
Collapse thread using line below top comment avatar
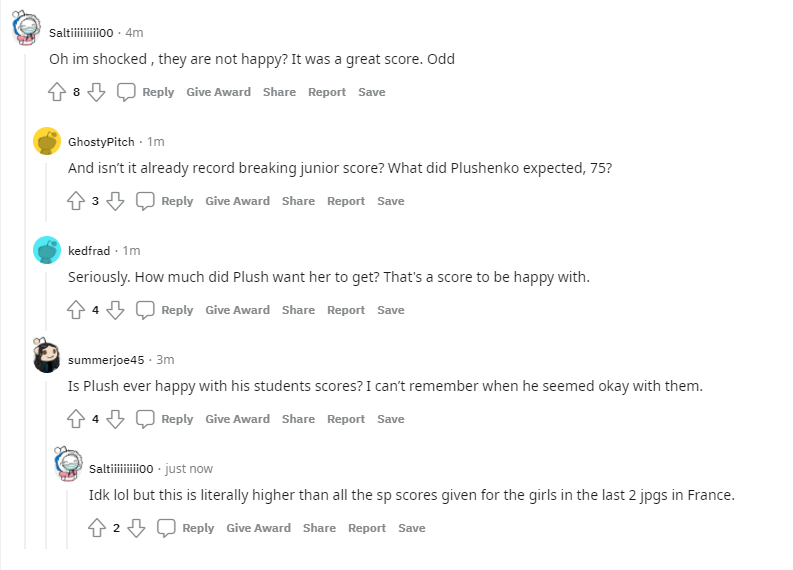point(27,300)
